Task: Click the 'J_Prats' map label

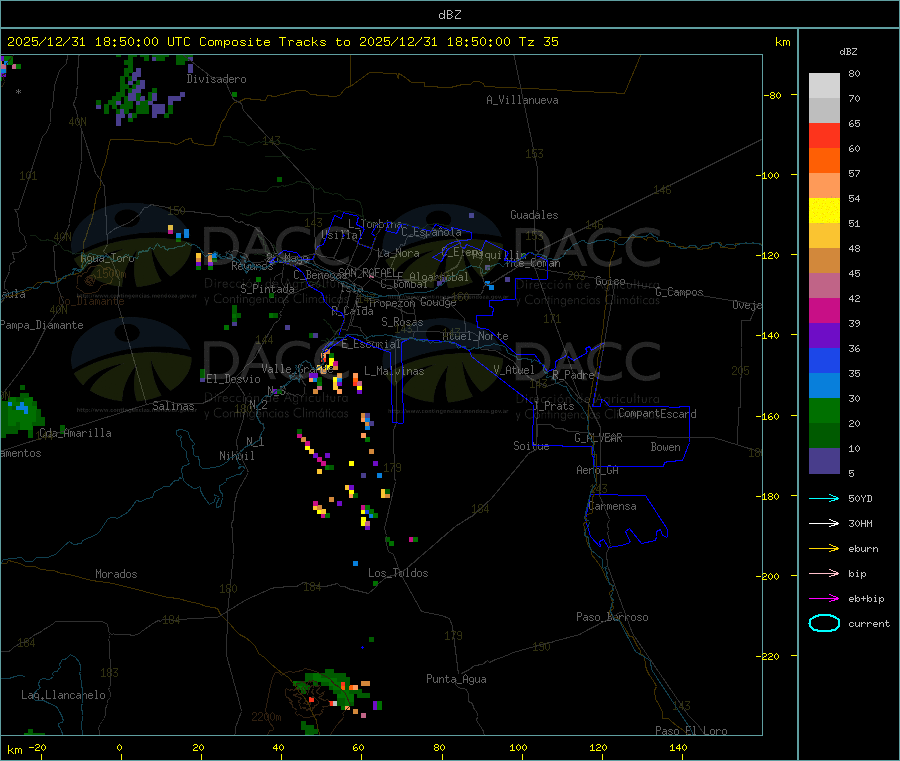Action: (554, 406)
